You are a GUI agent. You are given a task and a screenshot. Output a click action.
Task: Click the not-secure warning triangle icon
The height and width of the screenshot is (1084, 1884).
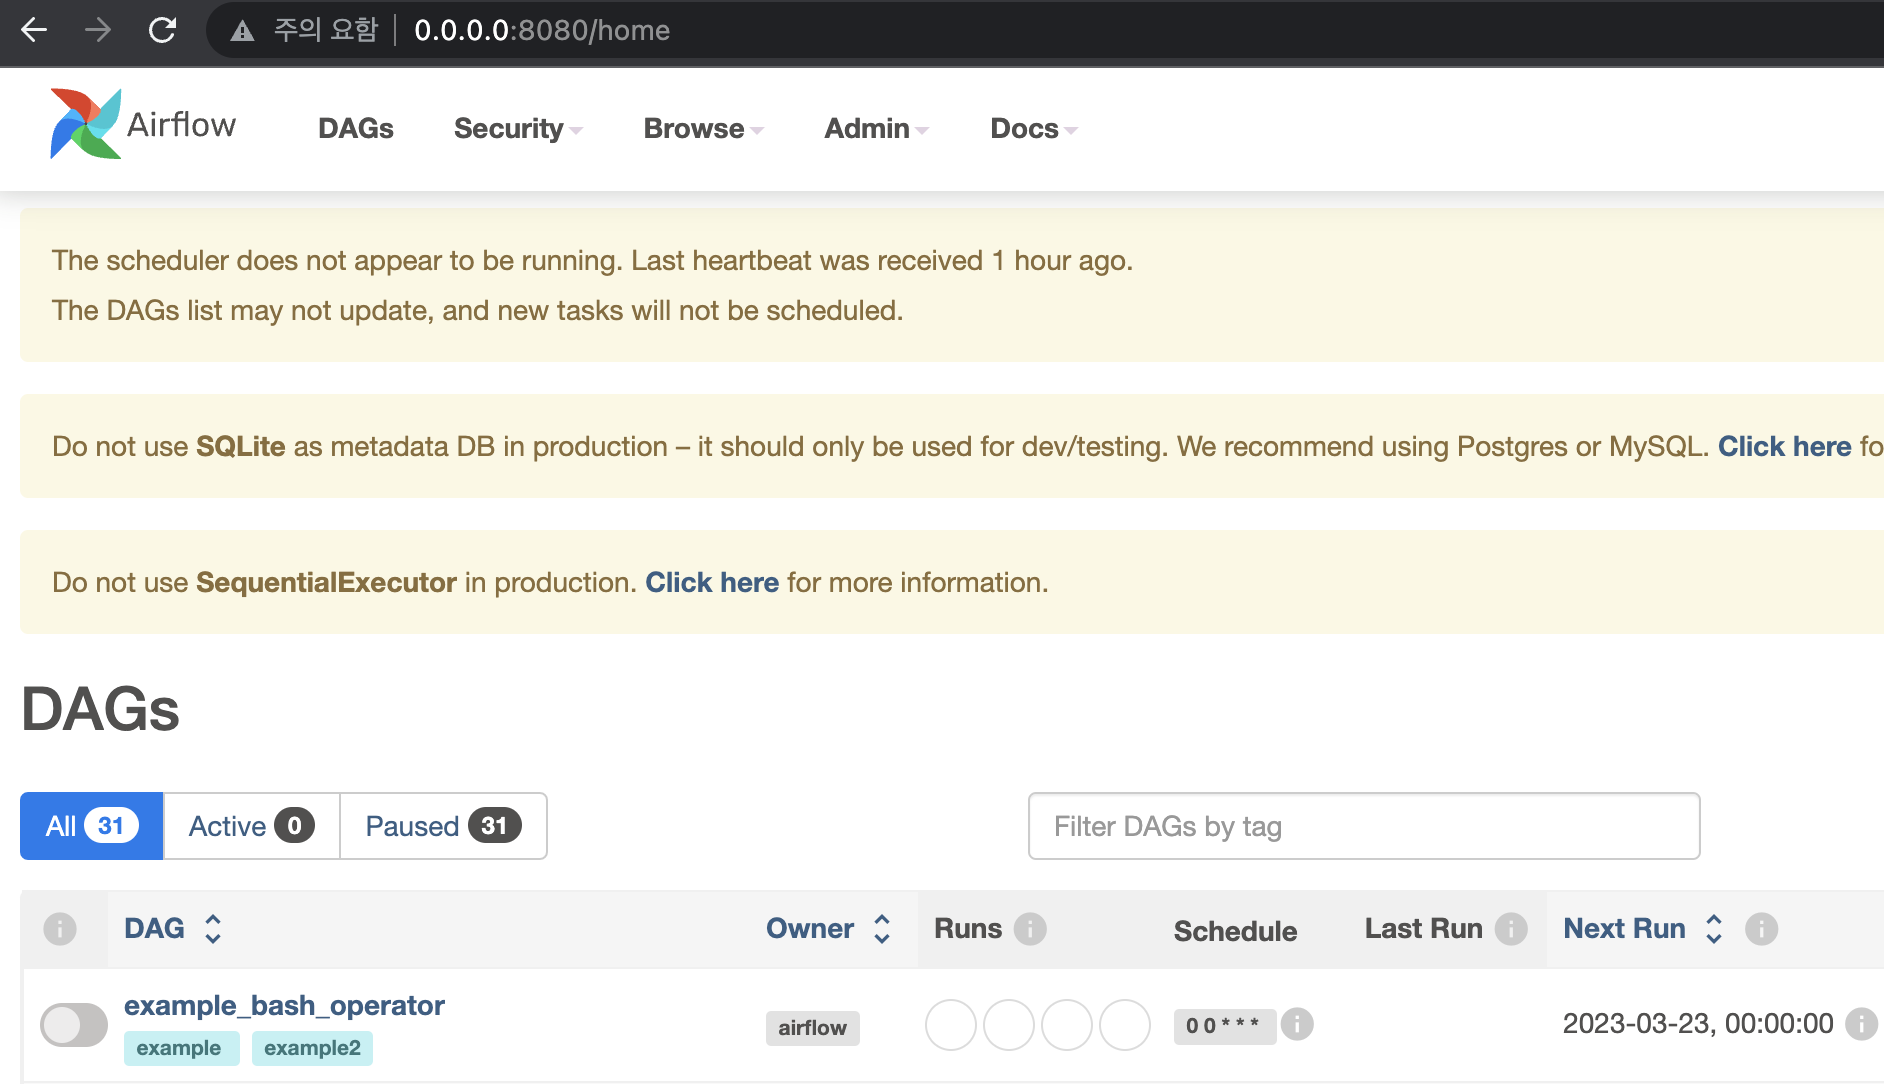(242, 31)
